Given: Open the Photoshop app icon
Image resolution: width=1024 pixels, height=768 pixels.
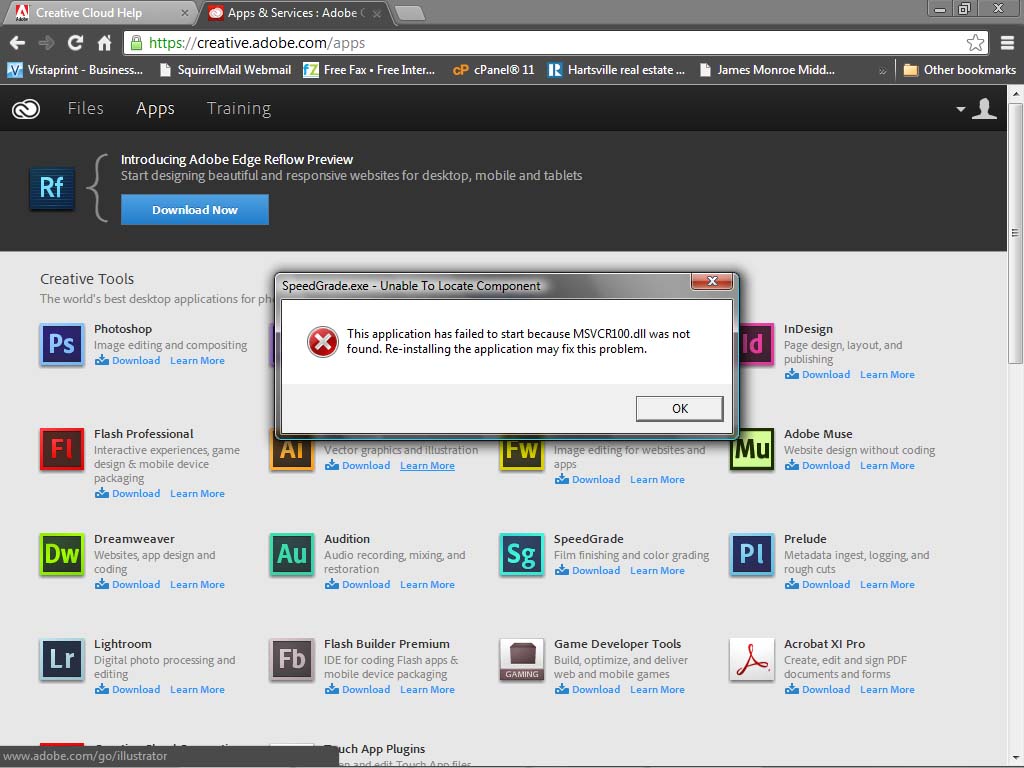Looking at the screenshot, I should (61, 345).
